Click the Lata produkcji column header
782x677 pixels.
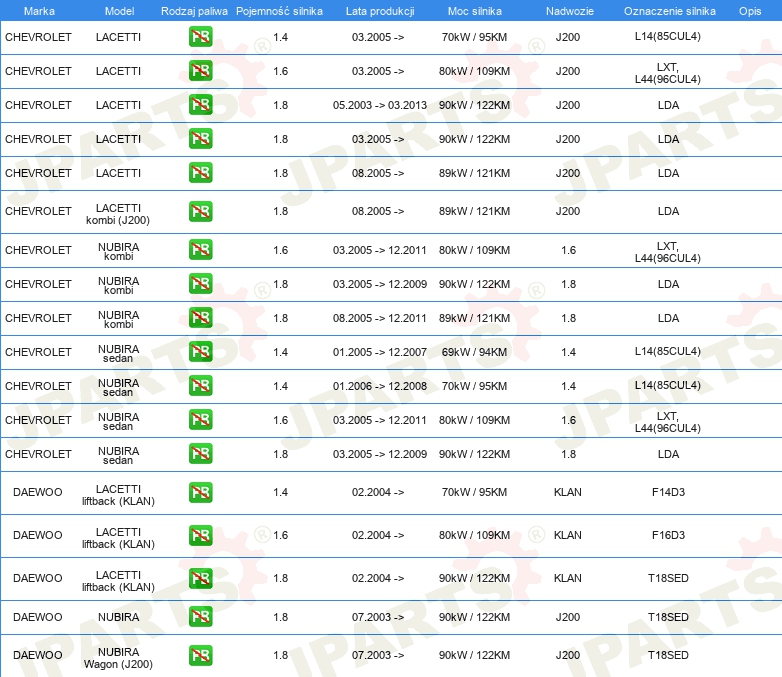pyautogui.click(x=380, y=11)
